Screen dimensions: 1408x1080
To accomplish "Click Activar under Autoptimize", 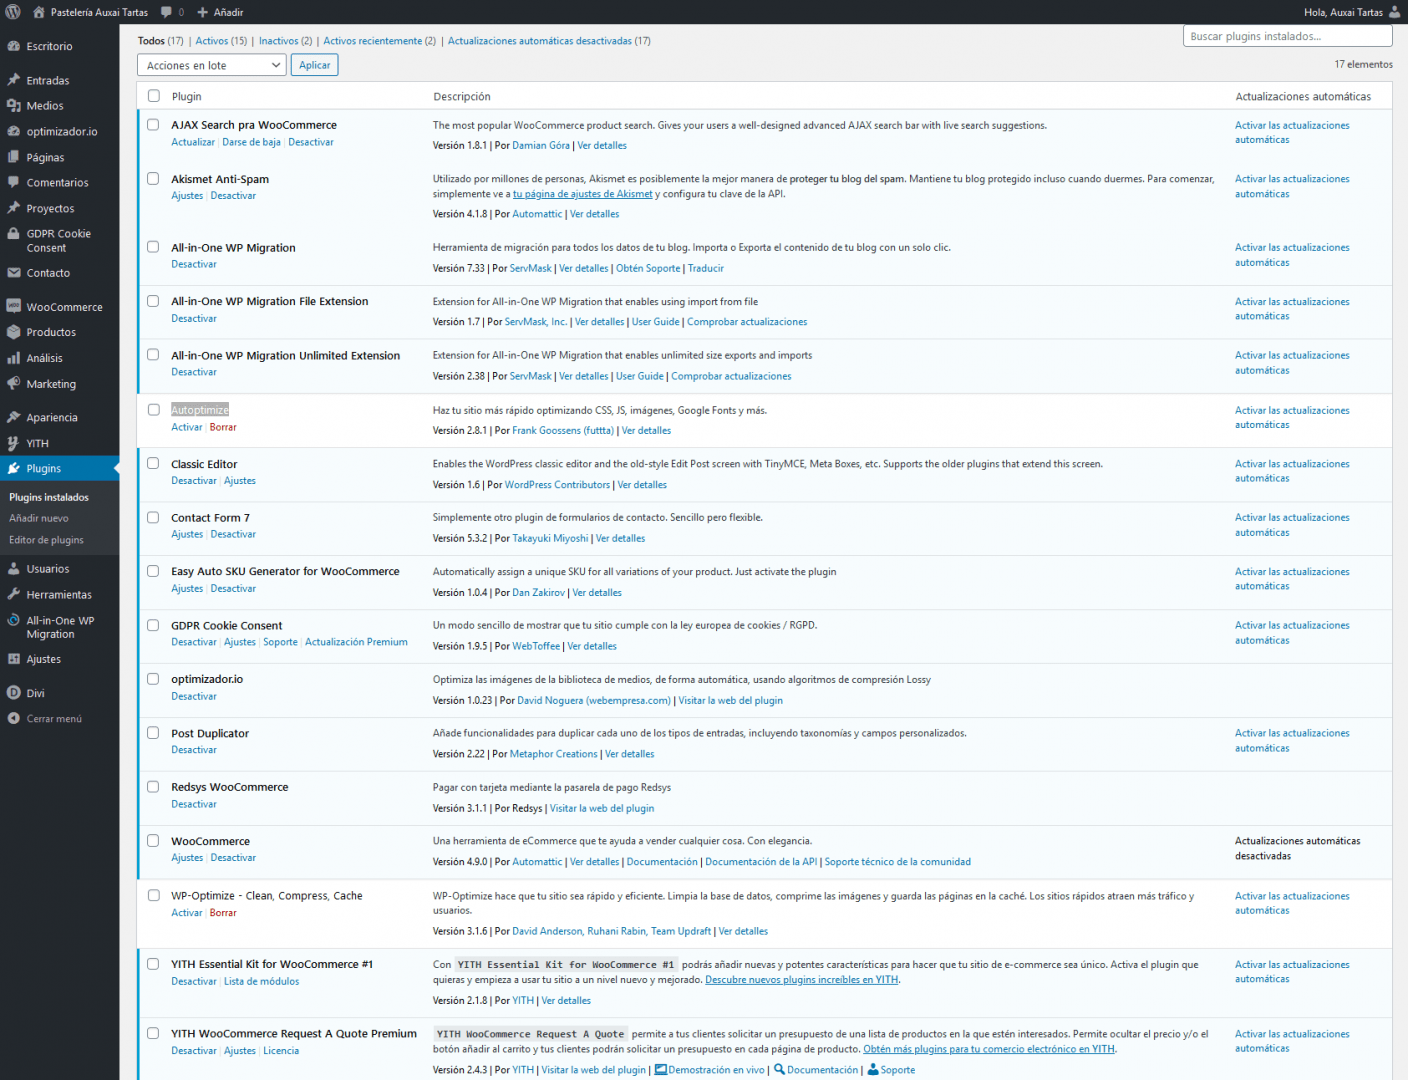I will 186,427.
